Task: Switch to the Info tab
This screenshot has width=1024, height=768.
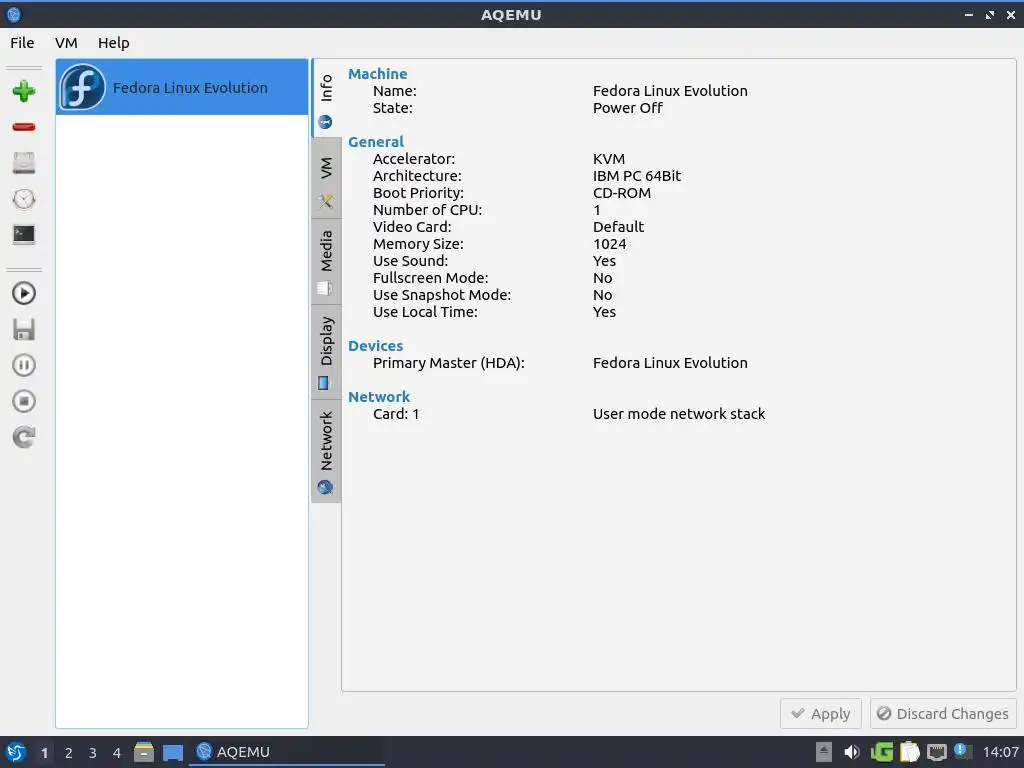Action: click(x=326, y=99)
